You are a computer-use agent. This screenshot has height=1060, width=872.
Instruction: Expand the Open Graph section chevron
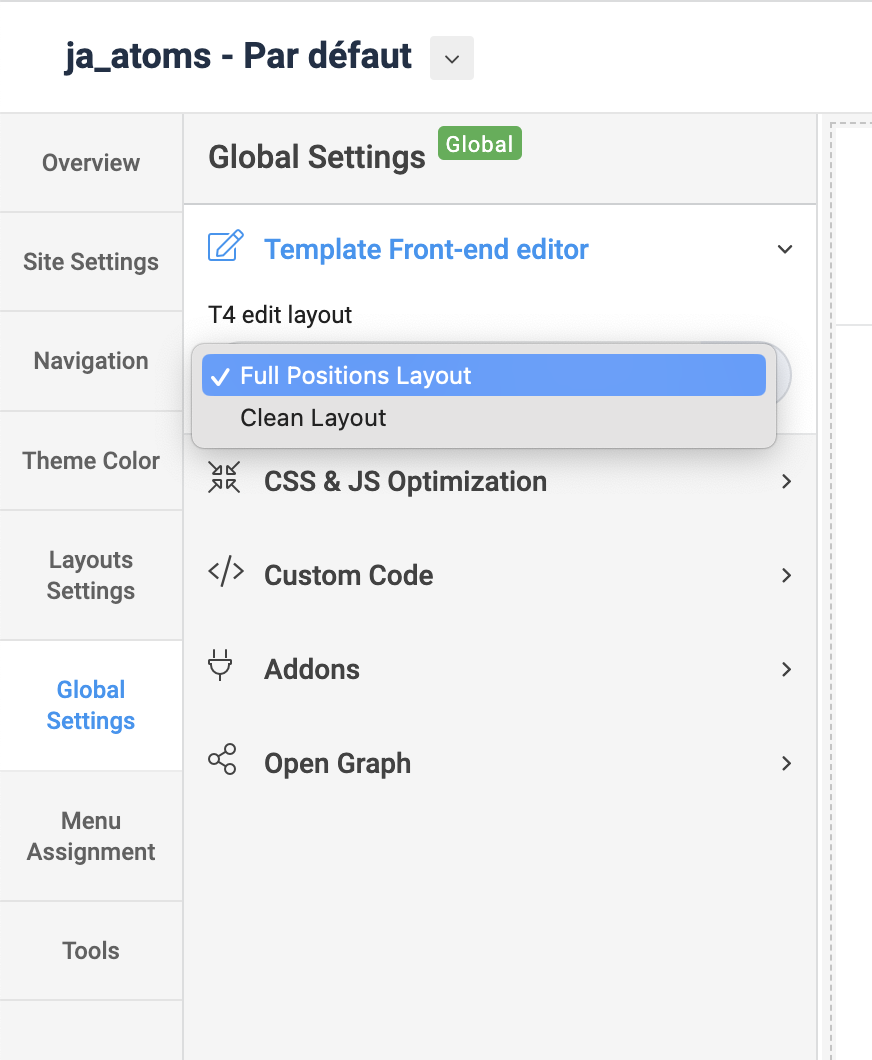(x=786, y=763)
